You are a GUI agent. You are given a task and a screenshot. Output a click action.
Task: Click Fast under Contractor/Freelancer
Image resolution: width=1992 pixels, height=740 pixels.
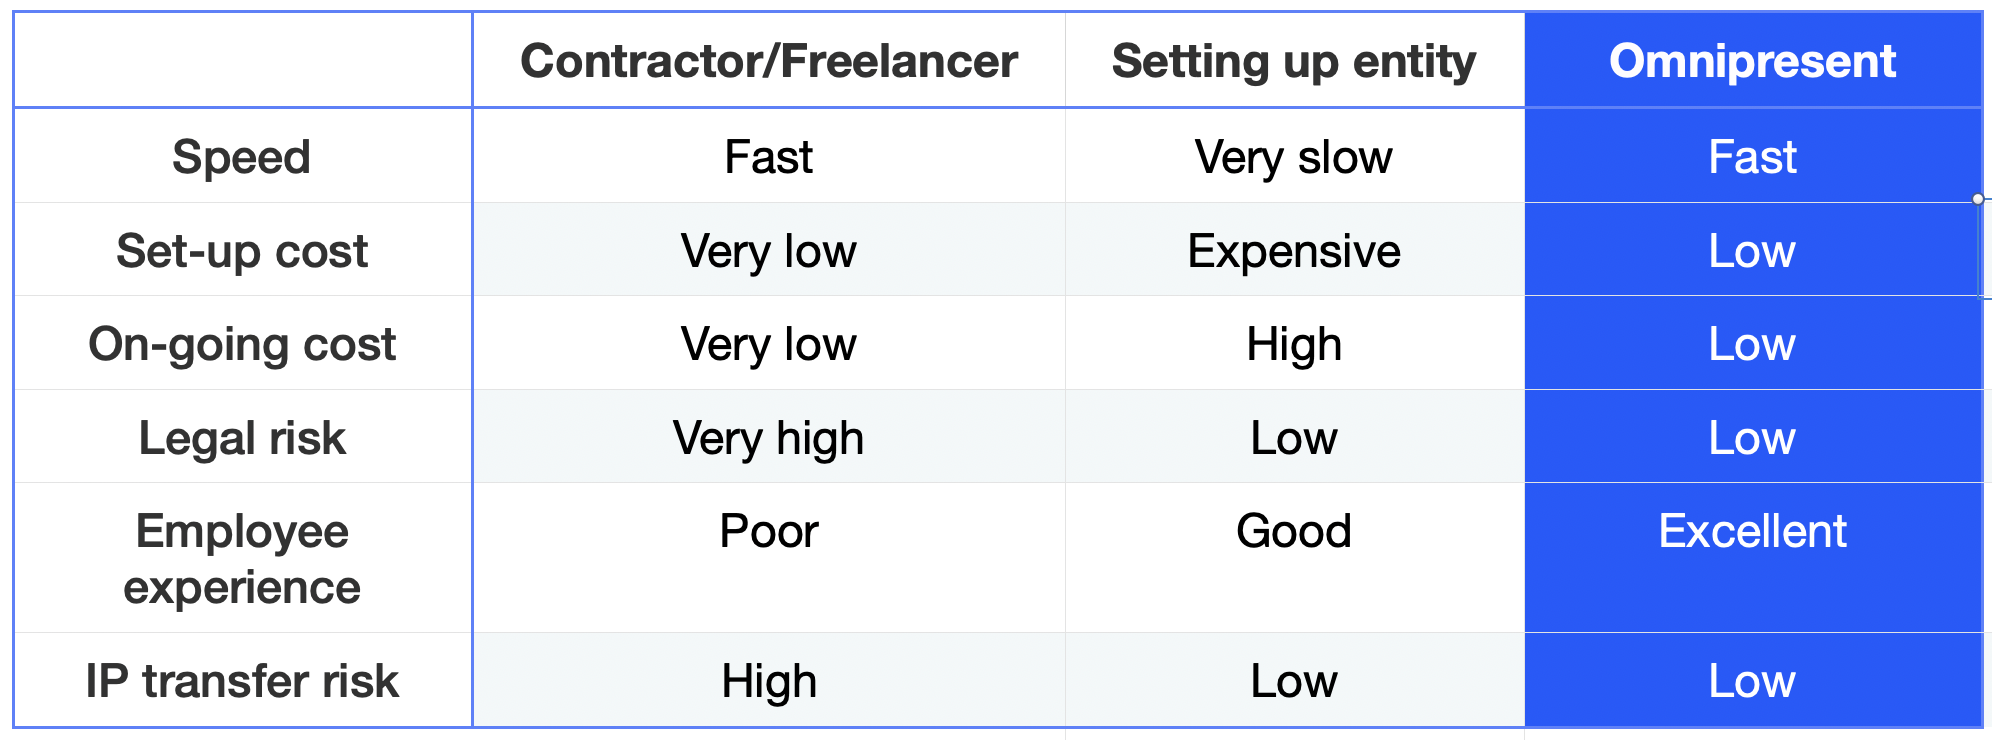[768, 156]
